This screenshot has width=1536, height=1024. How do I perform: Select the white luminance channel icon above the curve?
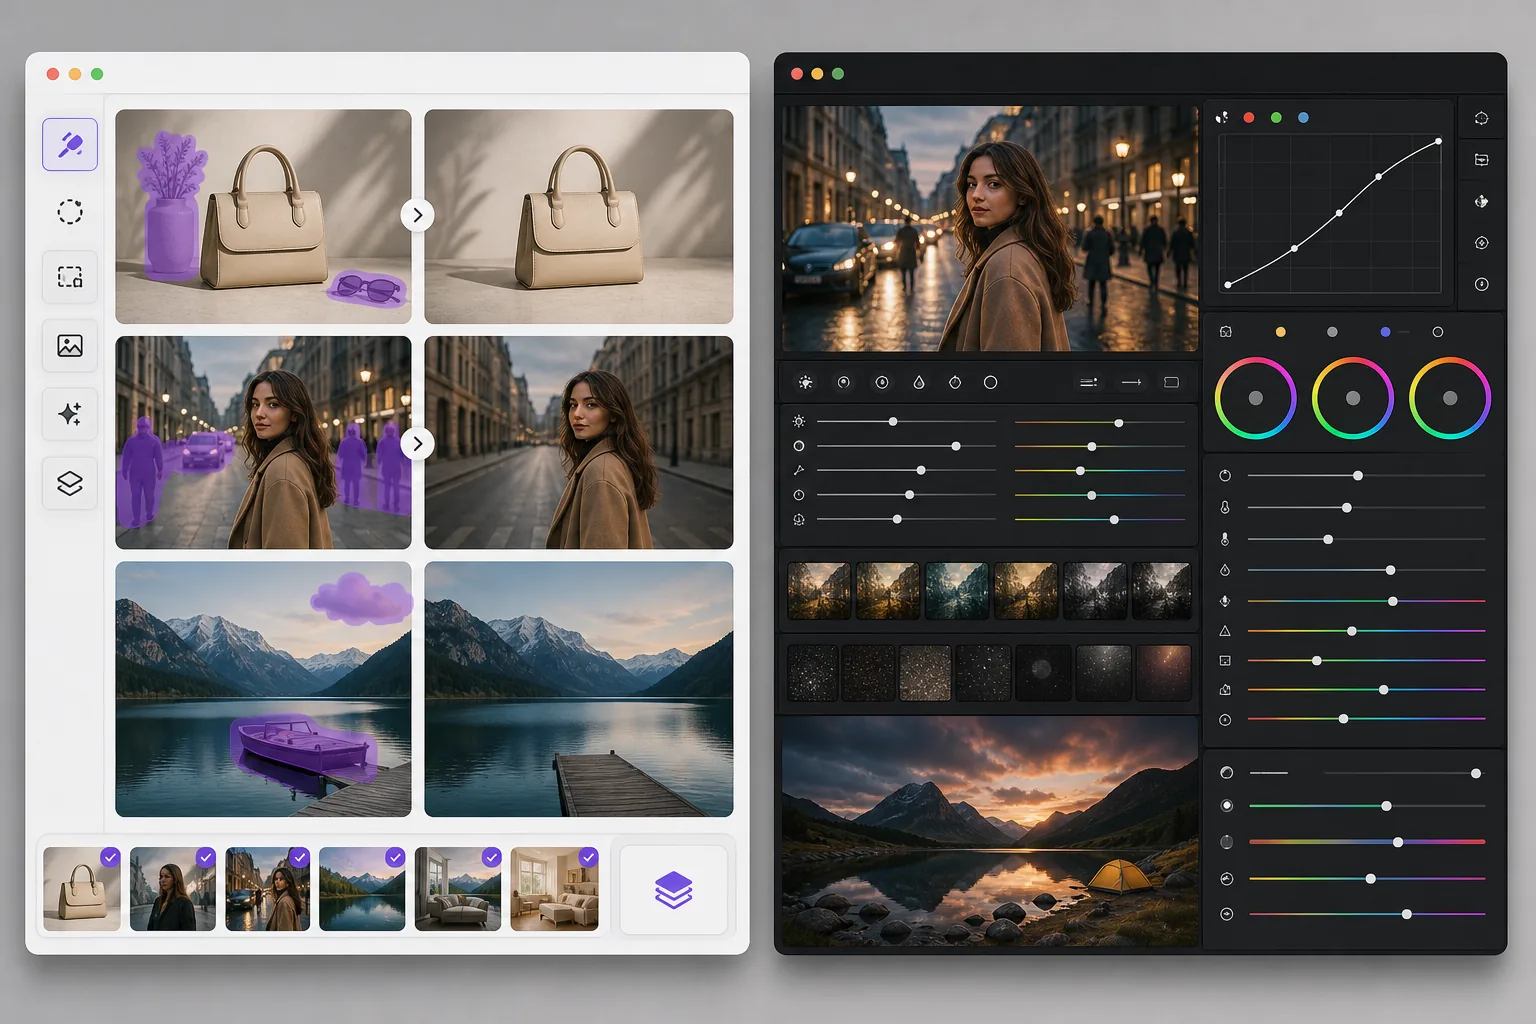pyautogui.click(x=1221, y=117)
